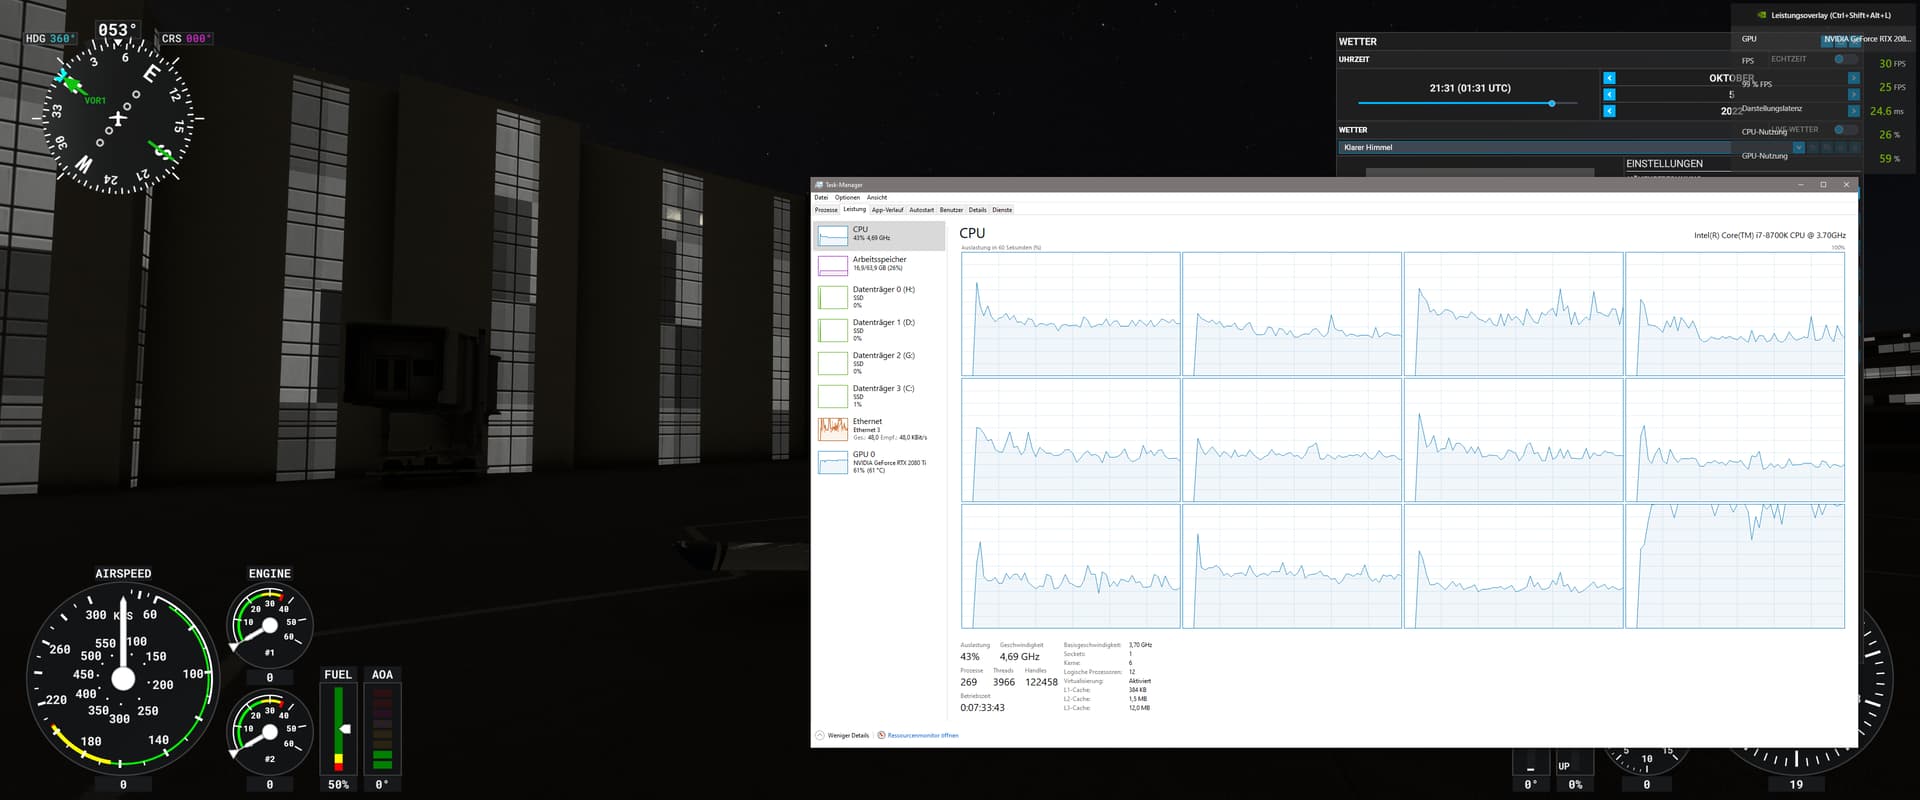Switch to the Autostart tab
The width and height of the screenshot is (1920, 800).
tap(922, 210)
